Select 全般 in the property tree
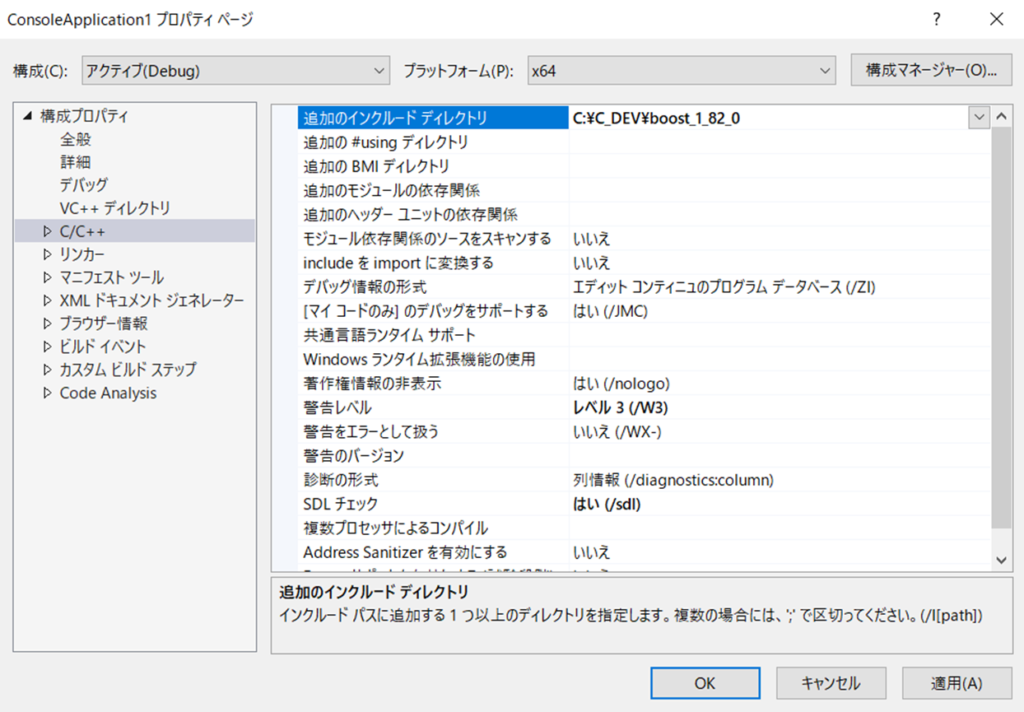This screenshot has width=1024, height=712. click(x=76, y=139)
